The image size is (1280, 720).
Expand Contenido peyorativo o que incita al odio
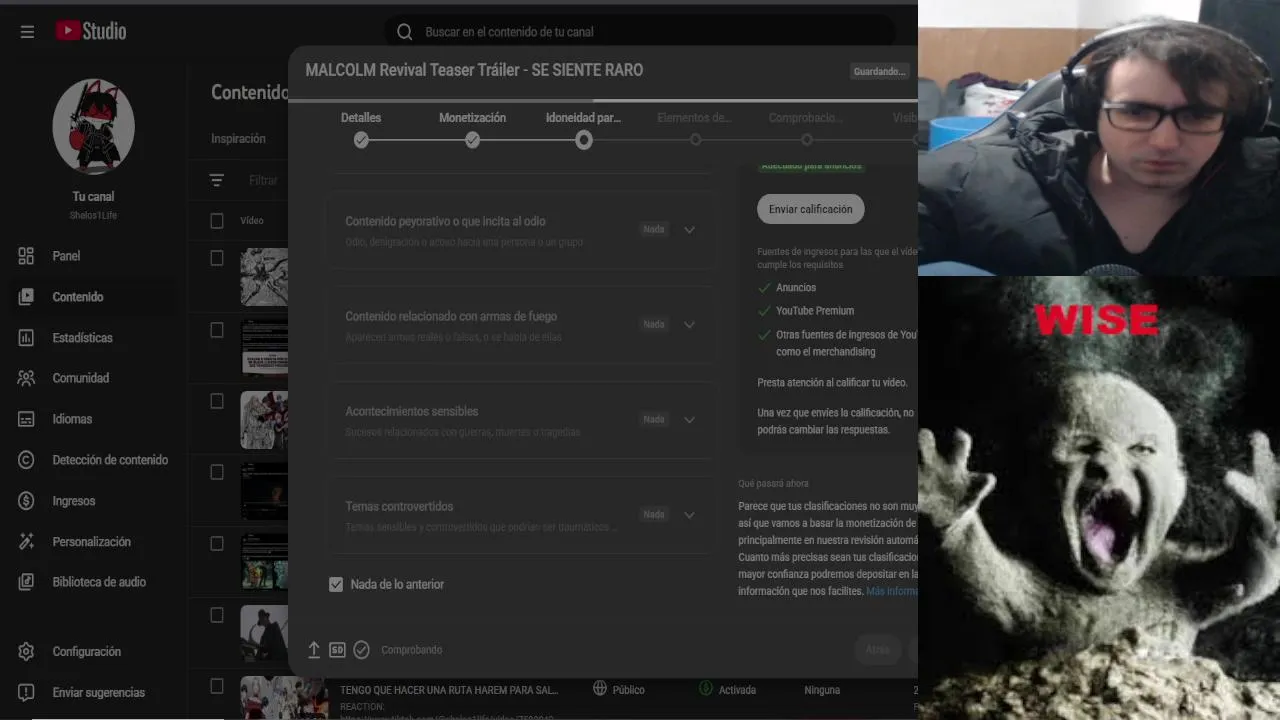click(689, 229)
